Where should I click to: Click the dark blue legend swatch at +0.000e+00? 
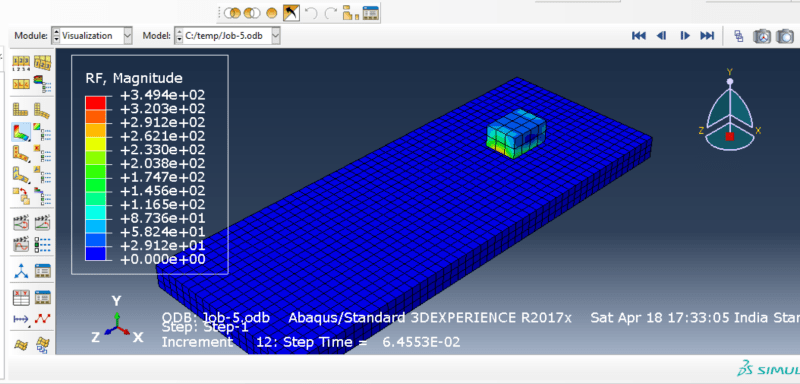coord(95,253)
